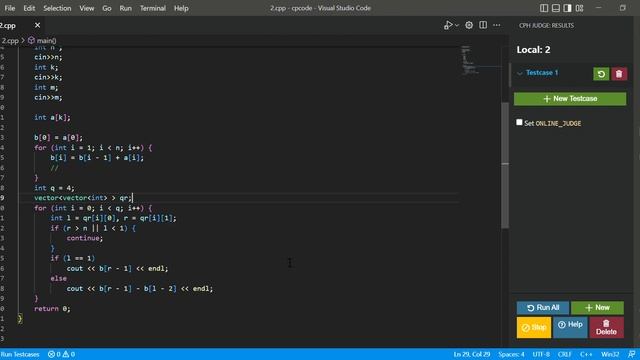Open the run options dropdown arrow
This screenshot has height=360, width=640.
457,25
